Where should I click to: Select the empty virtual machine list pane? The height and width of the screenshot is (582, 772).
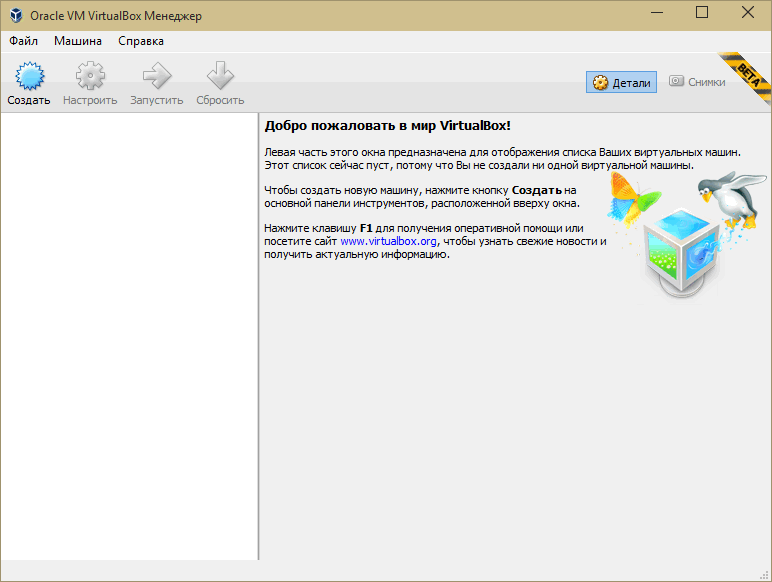pyautogui.click(x=129, y=336)
